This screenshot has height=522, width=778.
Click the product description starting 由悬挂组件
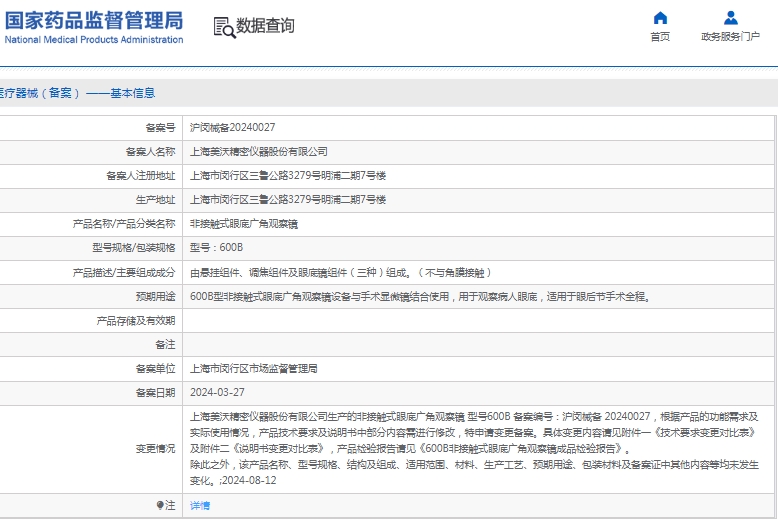340,272
